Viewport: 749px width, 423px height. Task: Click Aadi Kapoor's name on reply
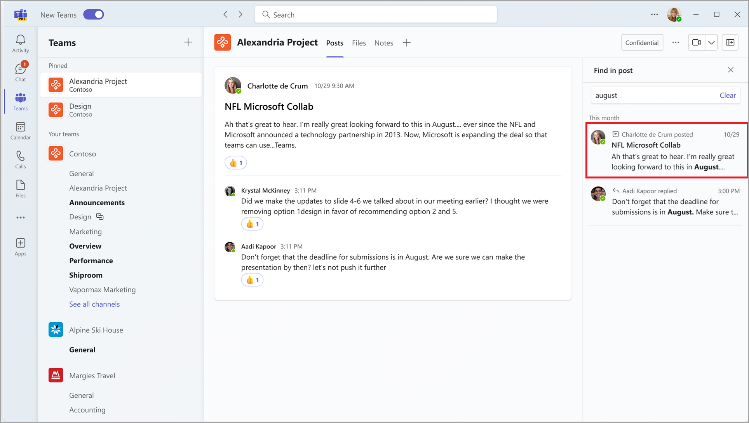coord(258,246)
